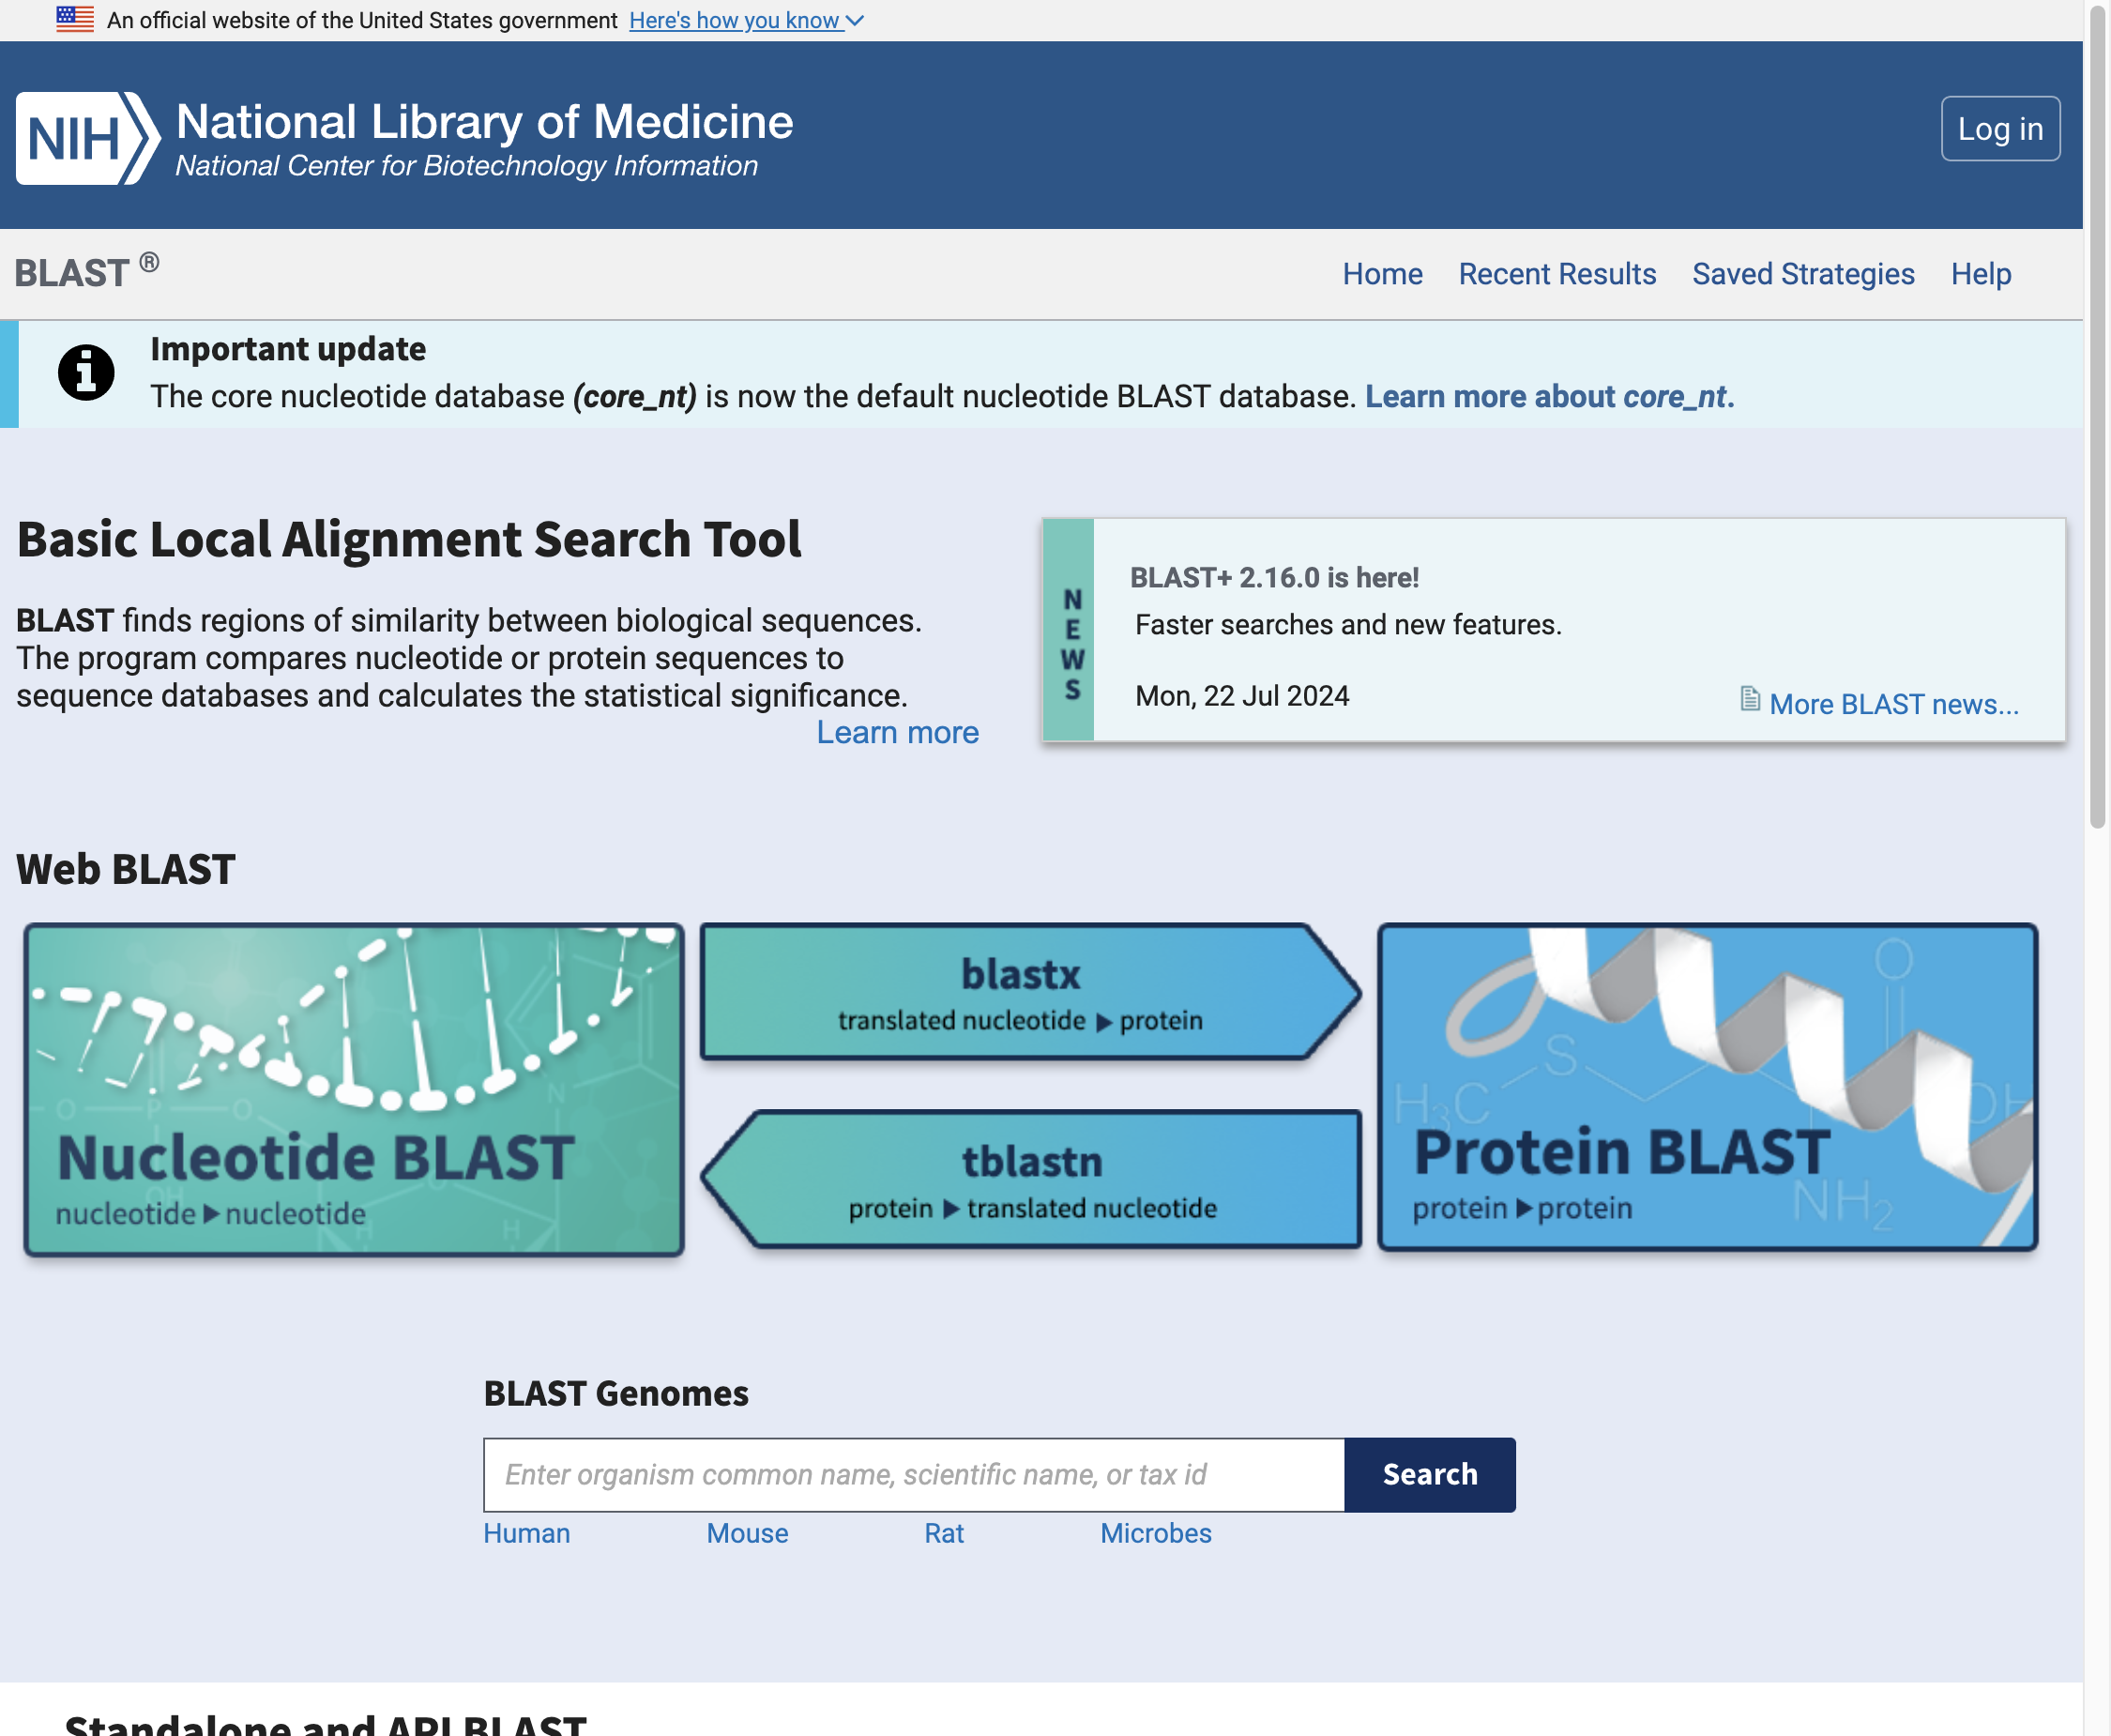Click the black info circle icon
Screen dimensions: 2111x1736
tap(86, 373)
